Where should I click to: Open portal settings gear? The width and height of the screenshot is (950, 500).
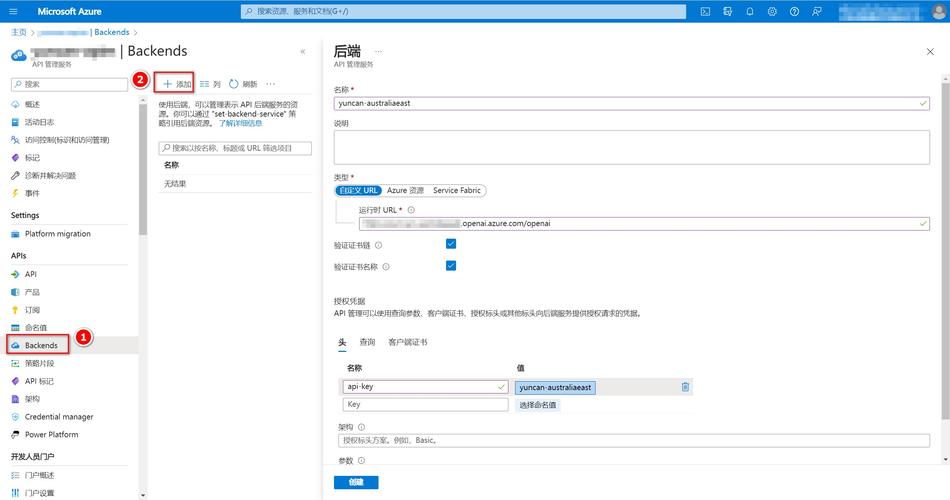(x=772, y=11)
